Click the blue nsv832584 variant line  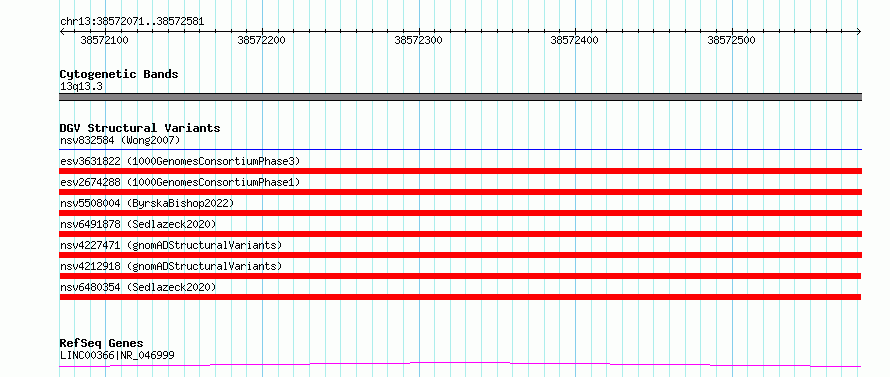coord(461,150)
